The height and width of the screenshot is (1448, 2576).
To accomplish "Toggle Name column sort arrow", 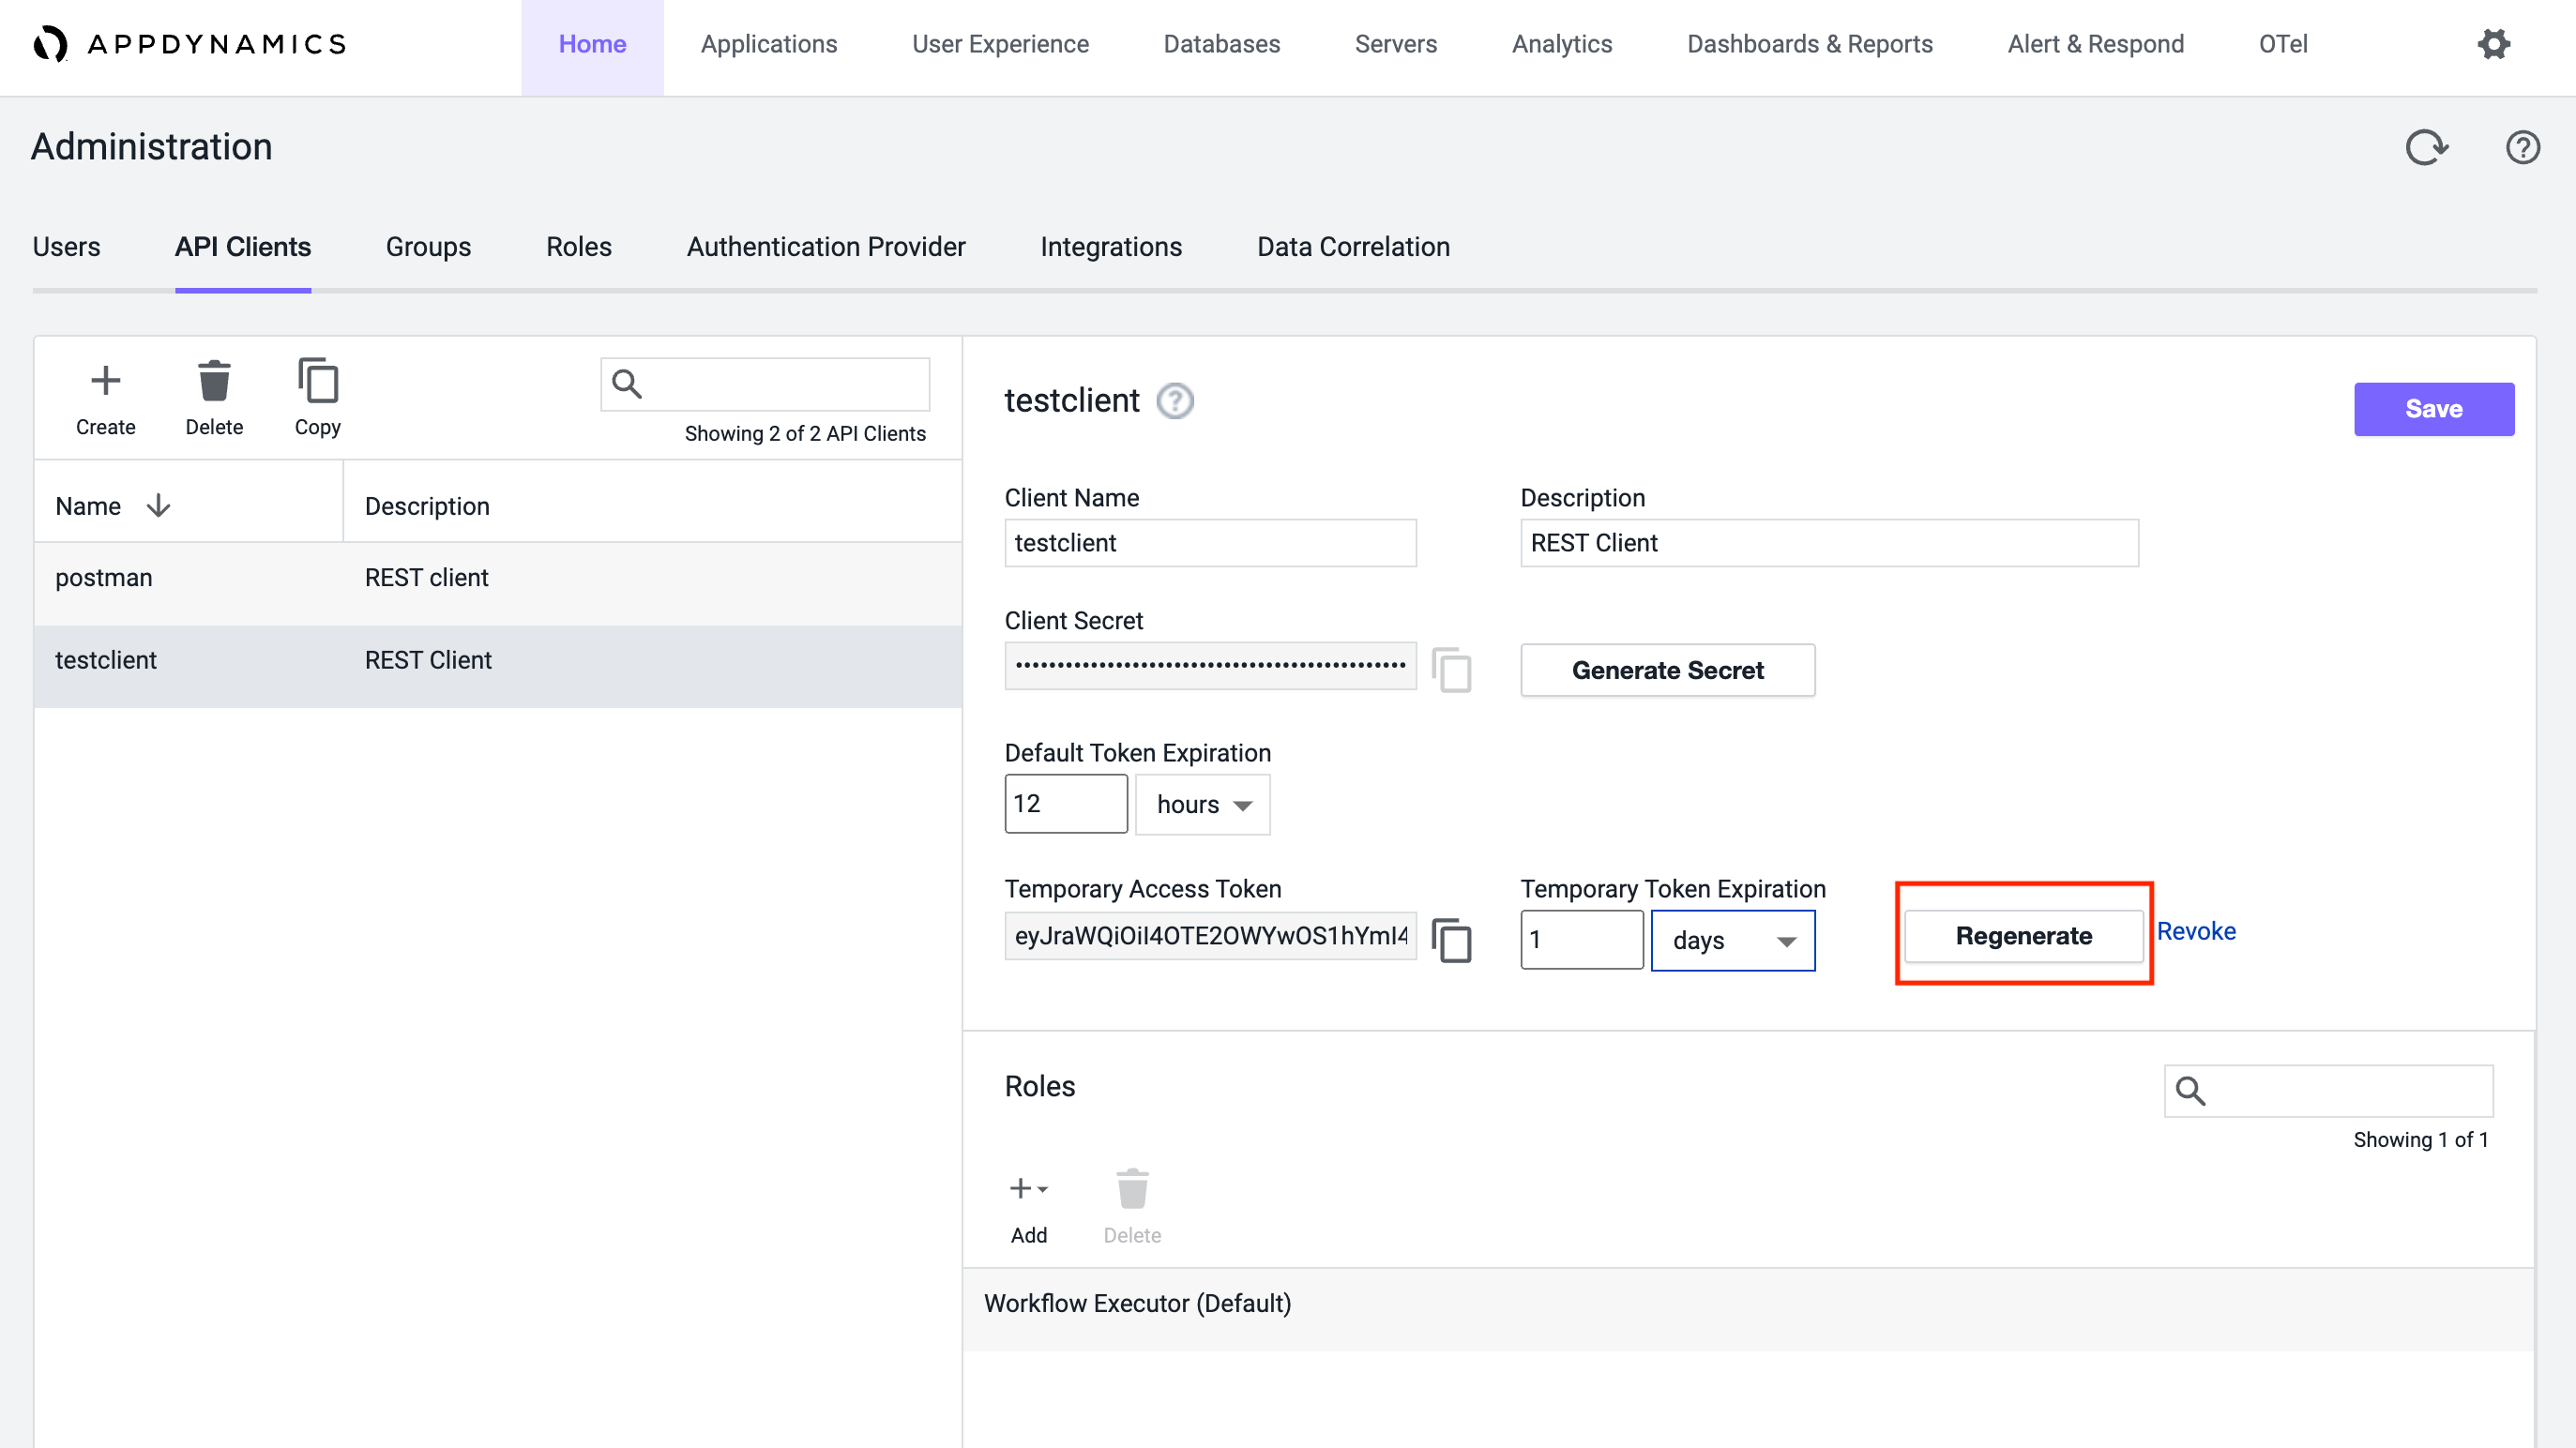I will tap(158, 506).
